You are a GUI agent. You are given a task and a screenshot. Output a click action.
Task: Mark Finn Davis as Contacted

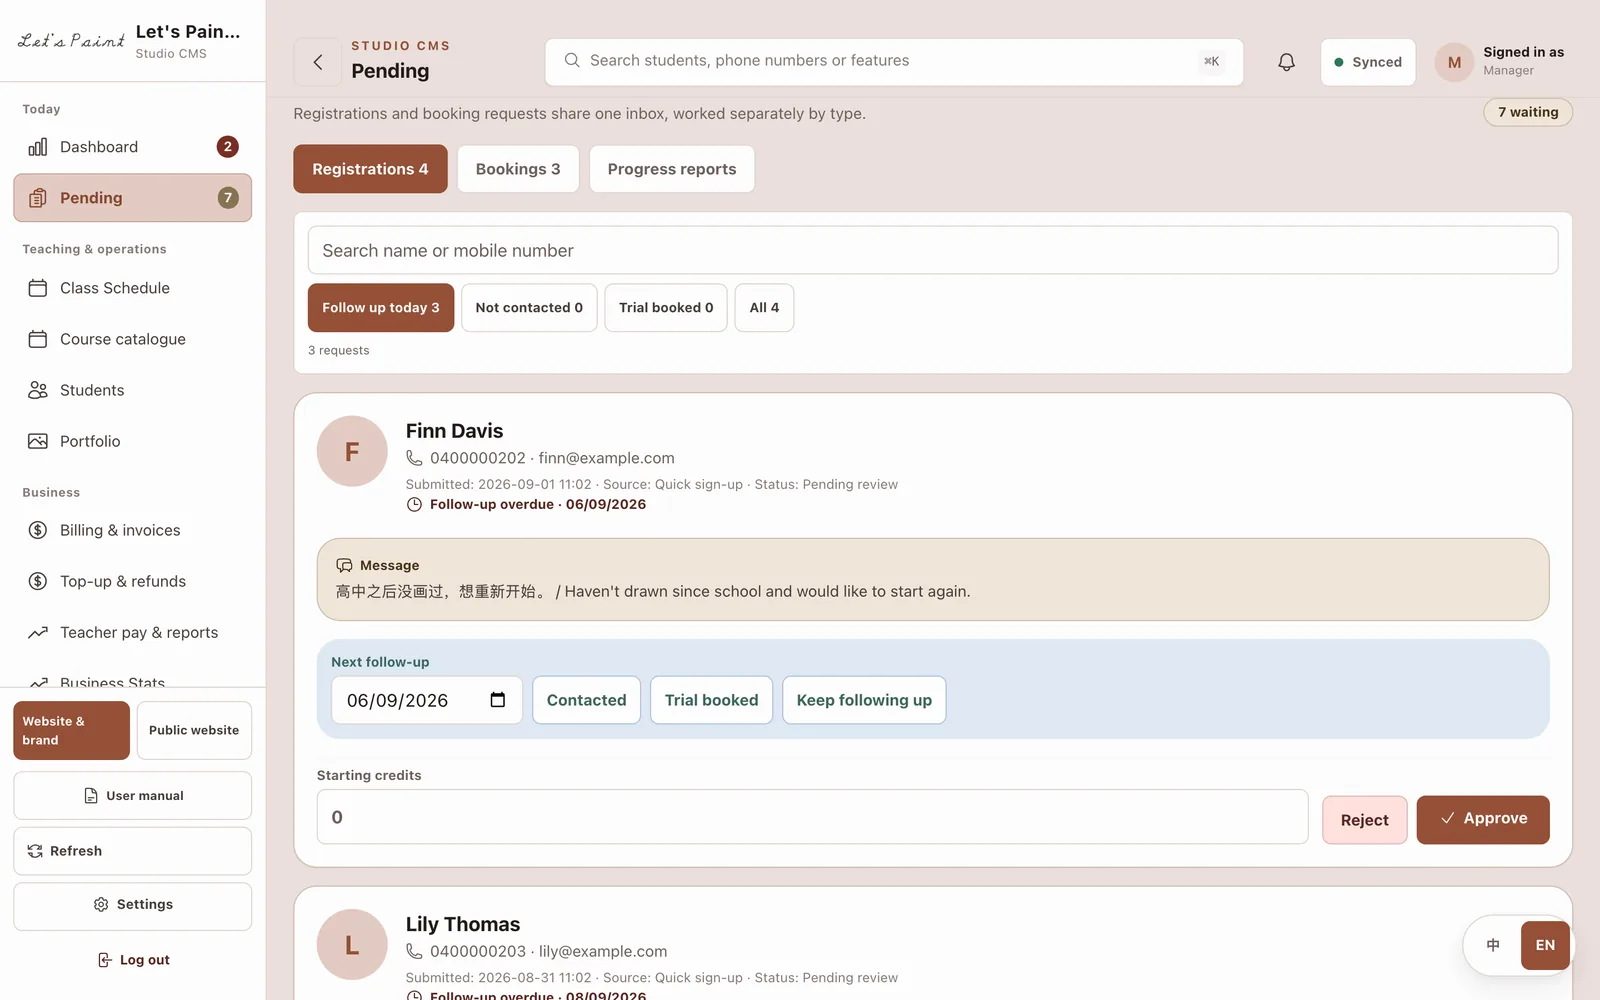point(587,700)
